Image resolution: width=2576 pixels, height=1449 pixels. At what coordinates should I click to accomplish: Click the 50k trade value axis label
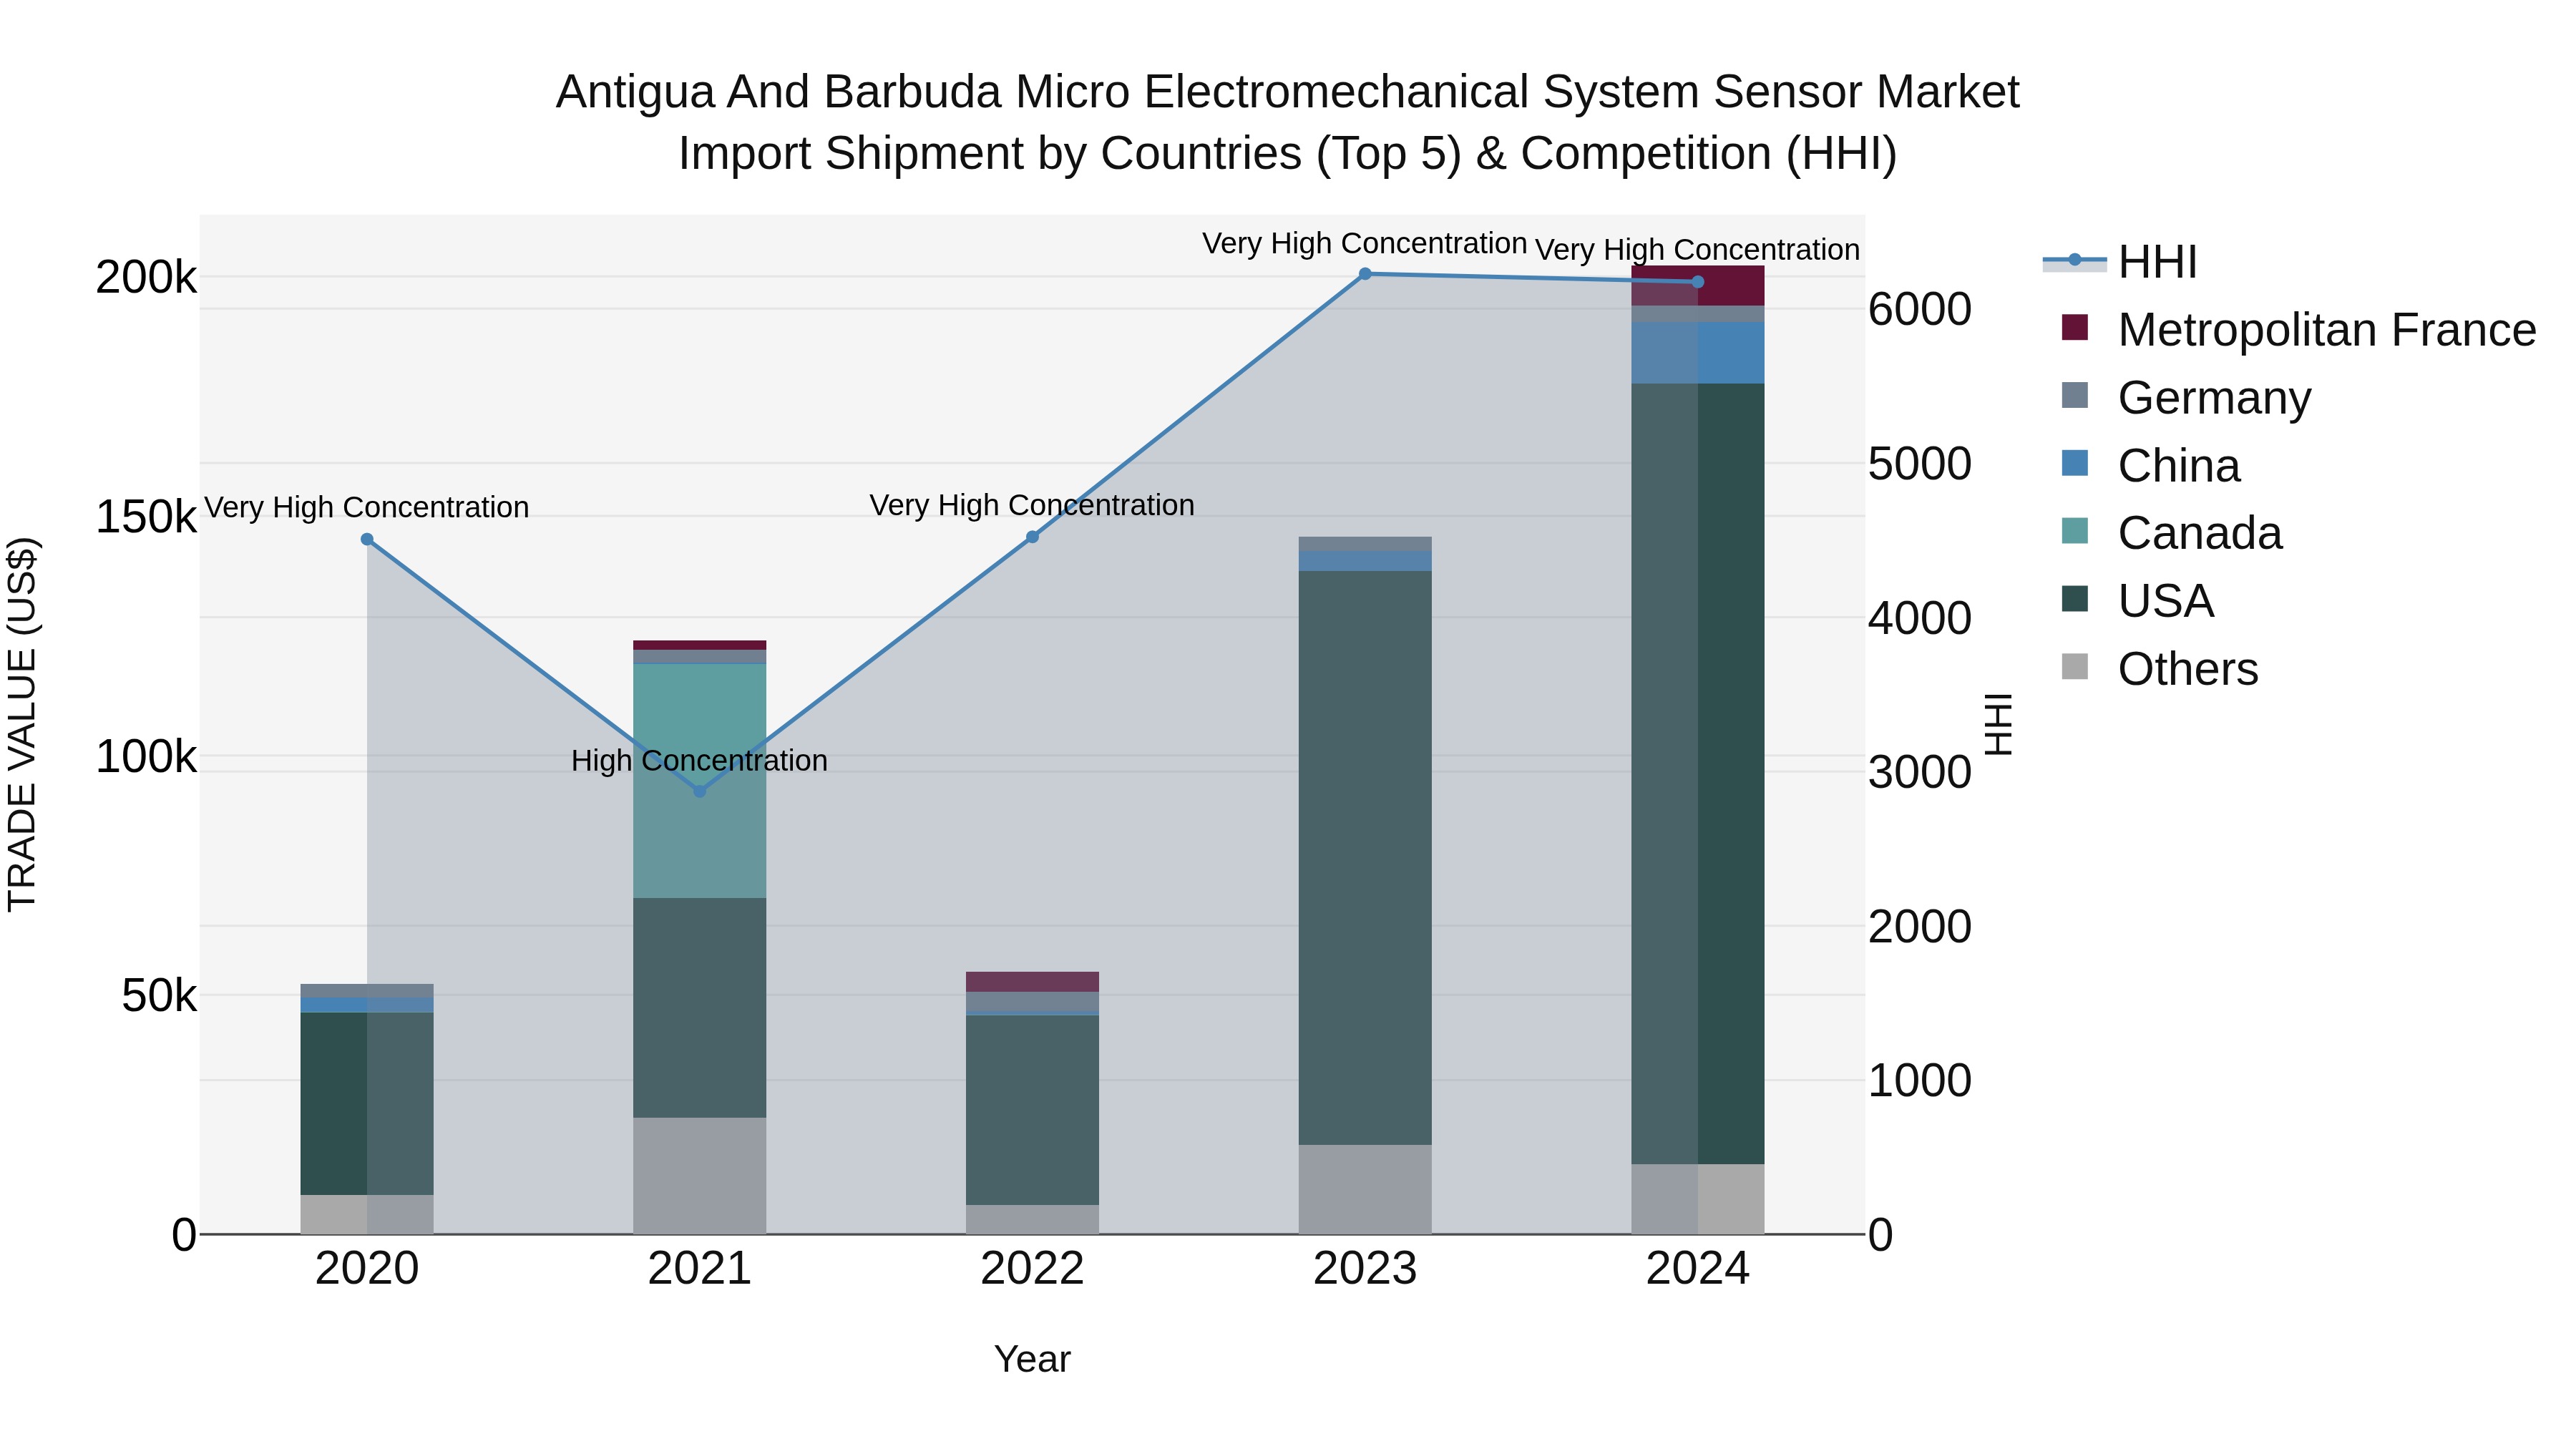point(159,996)
